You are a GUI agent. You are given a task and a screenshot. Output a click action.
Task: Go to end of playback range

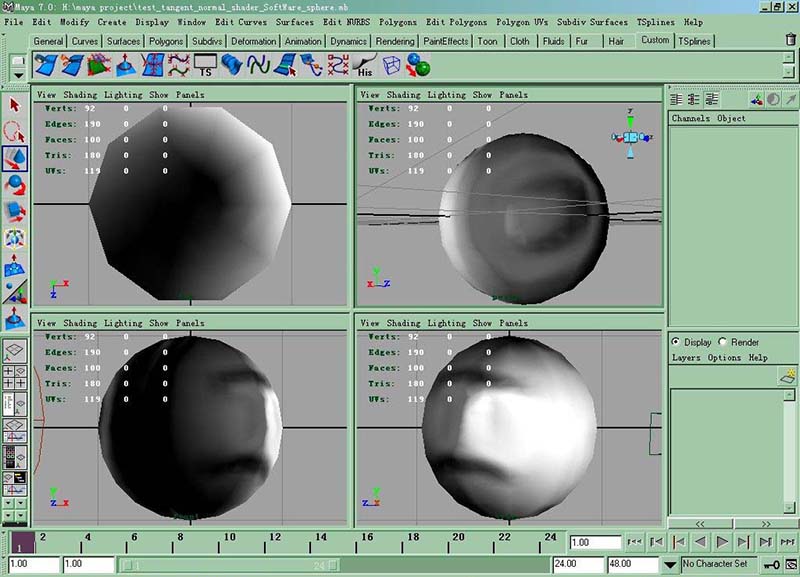(x=787, y=542)
